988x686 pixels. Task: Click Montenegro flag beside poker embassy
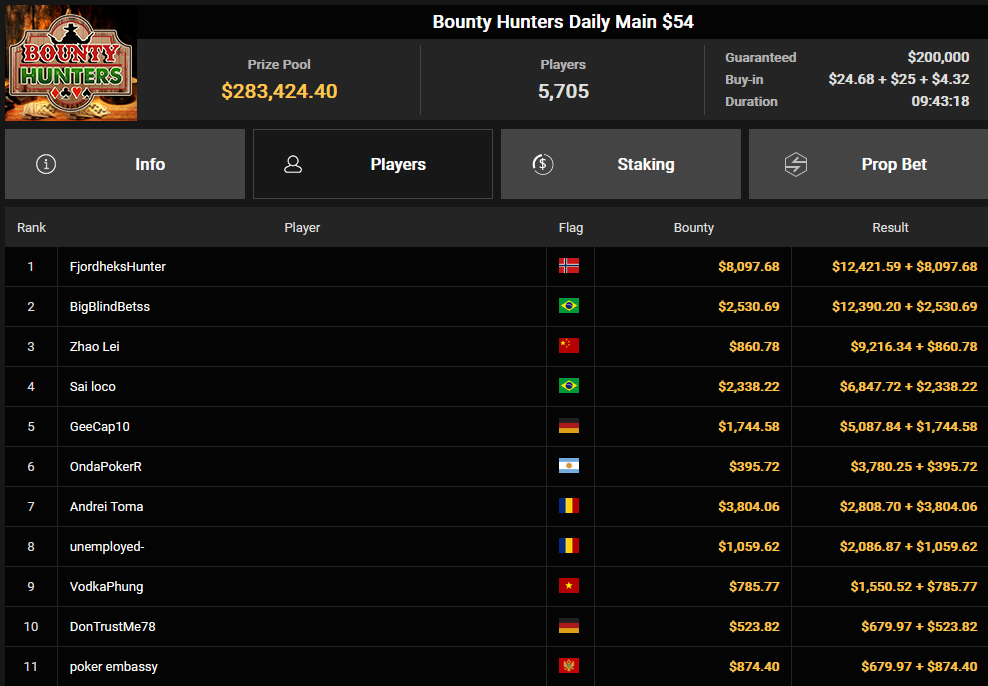coord(569,666)
